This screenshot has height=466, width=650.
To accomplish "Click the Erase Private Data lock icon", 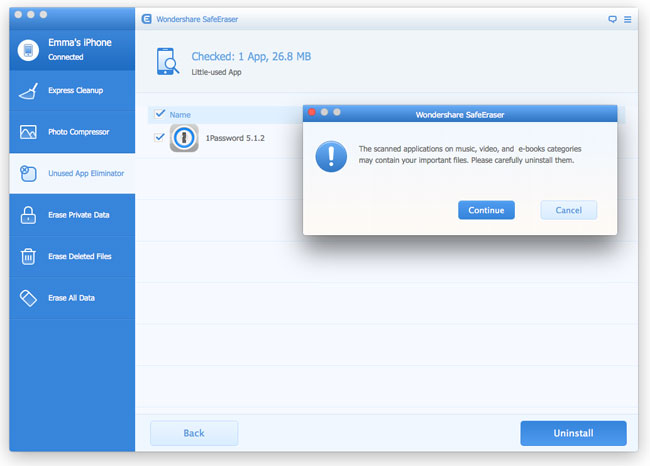I will (x=28, y=215).
